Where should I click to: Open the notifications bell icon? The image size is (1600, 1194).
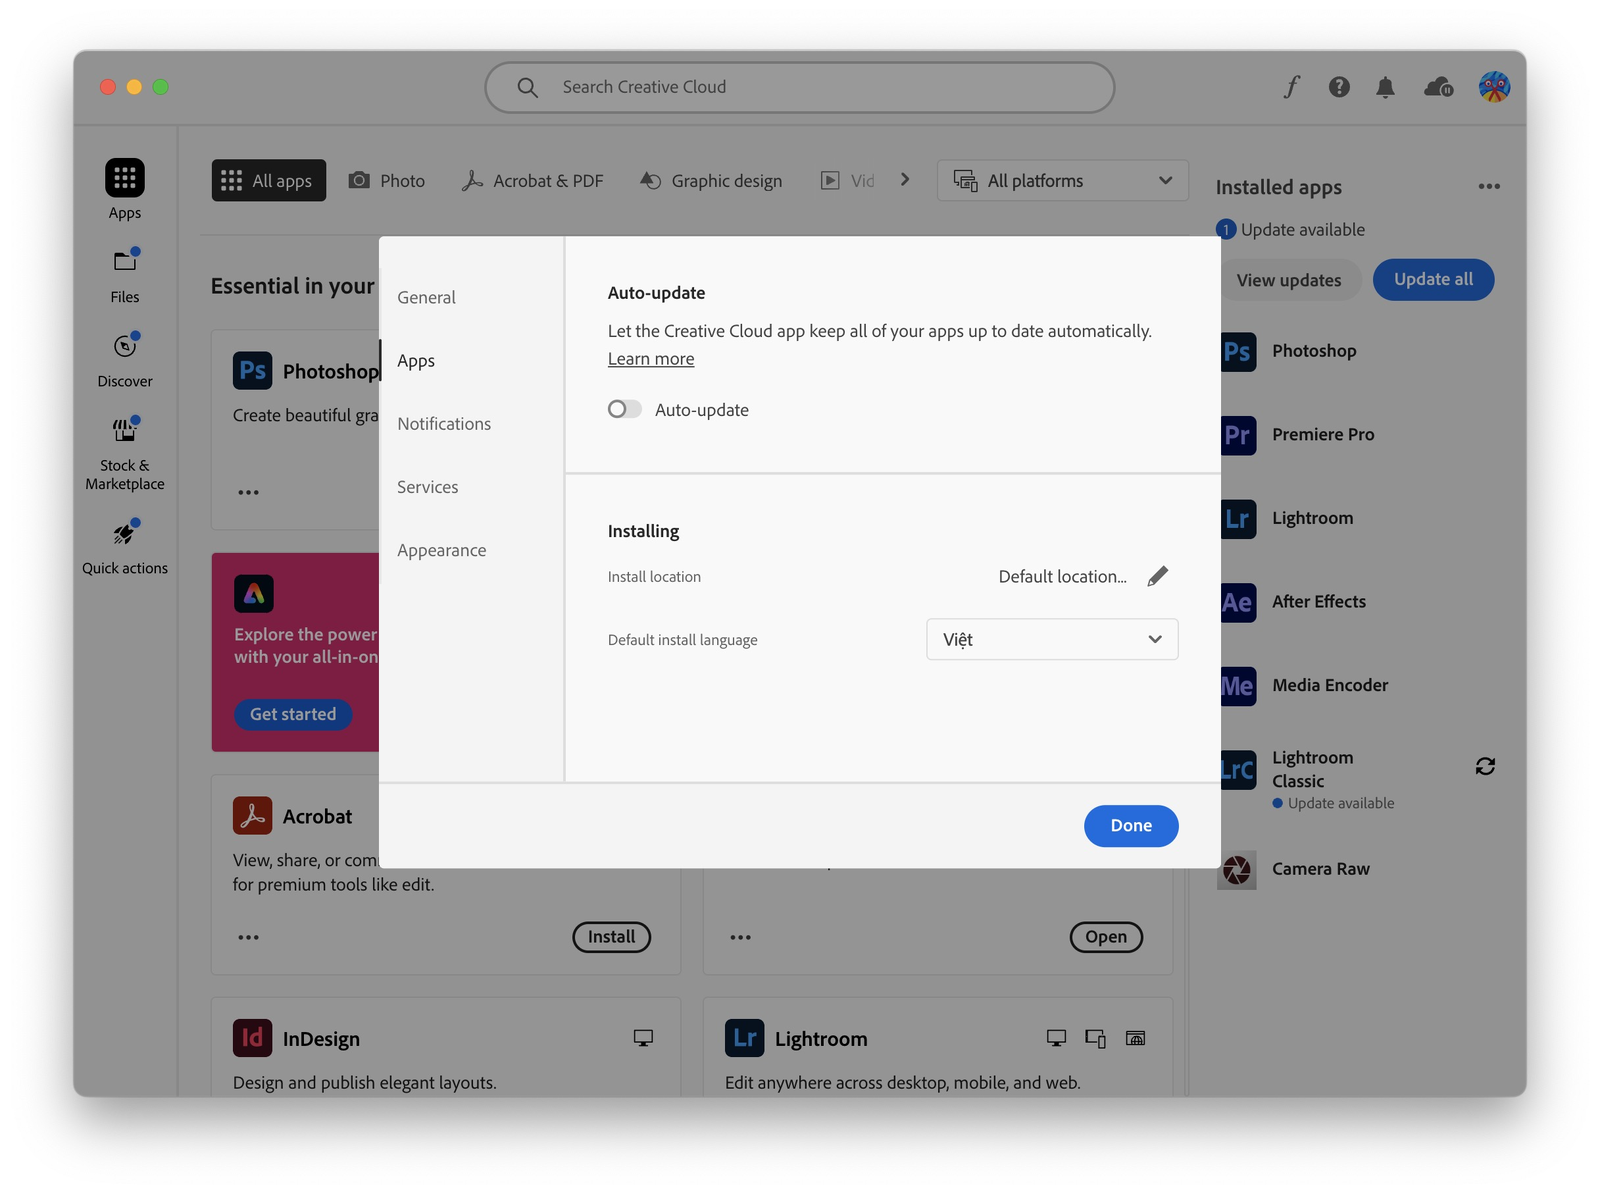click(1385, 87)
